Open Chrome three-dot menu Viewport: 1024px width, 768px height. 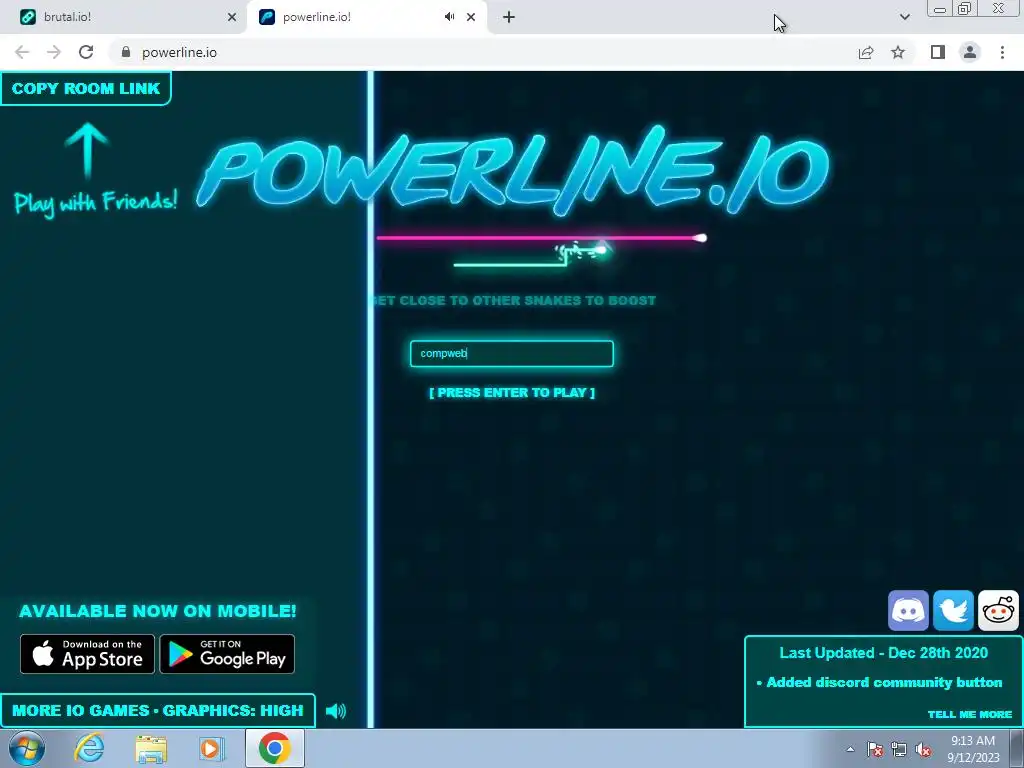coord(1002,52)
